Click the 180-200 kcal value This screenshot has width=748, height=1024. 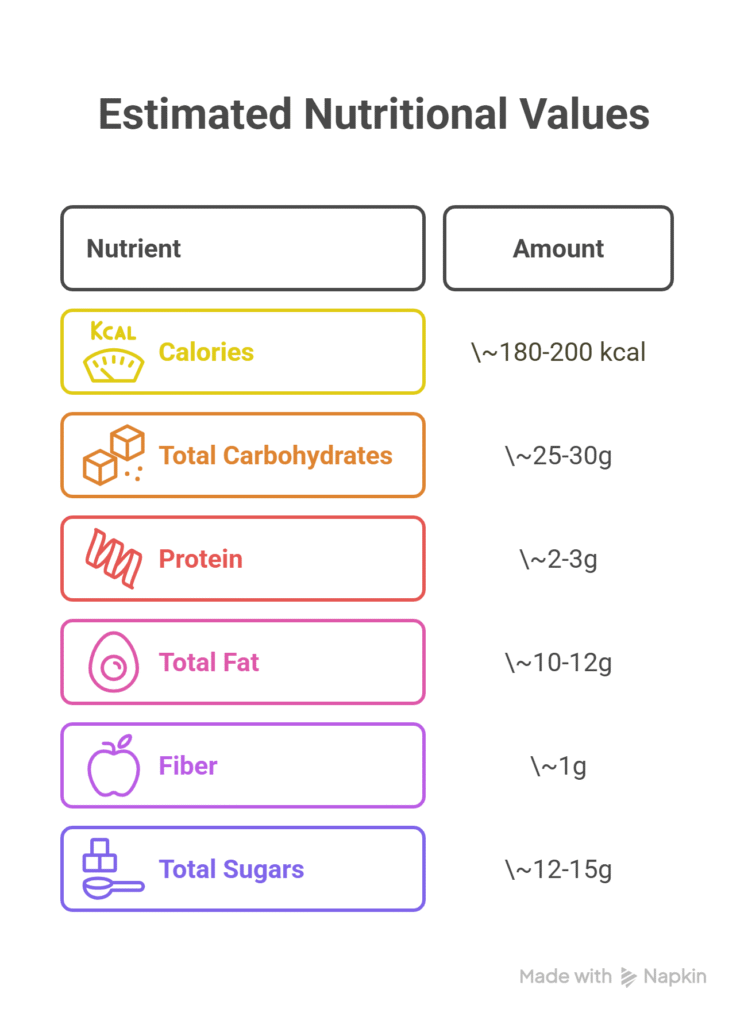[558, 352]
